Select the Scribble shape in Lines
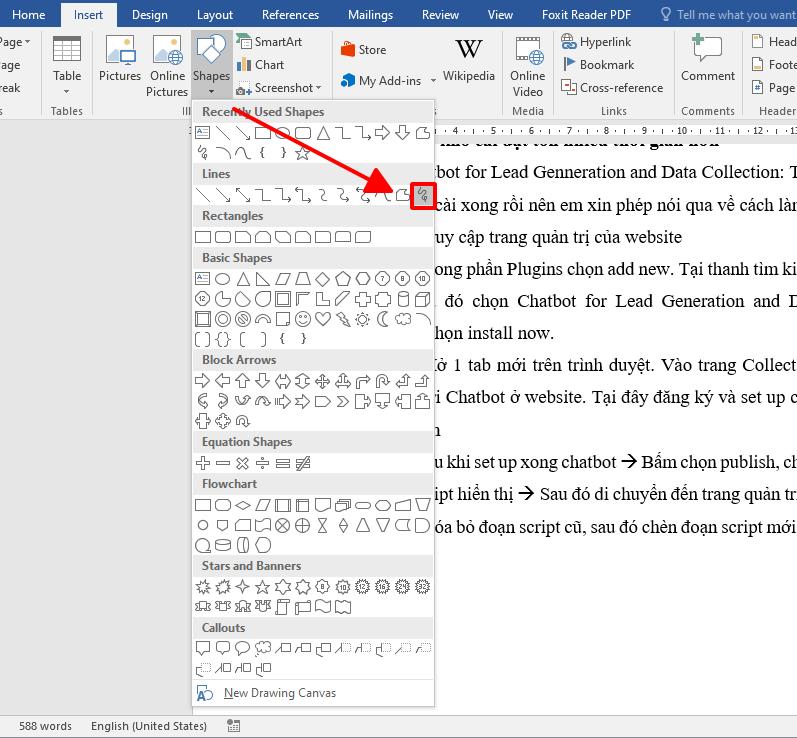The height and width of the screenshot is (738, 797). (423, 195)
